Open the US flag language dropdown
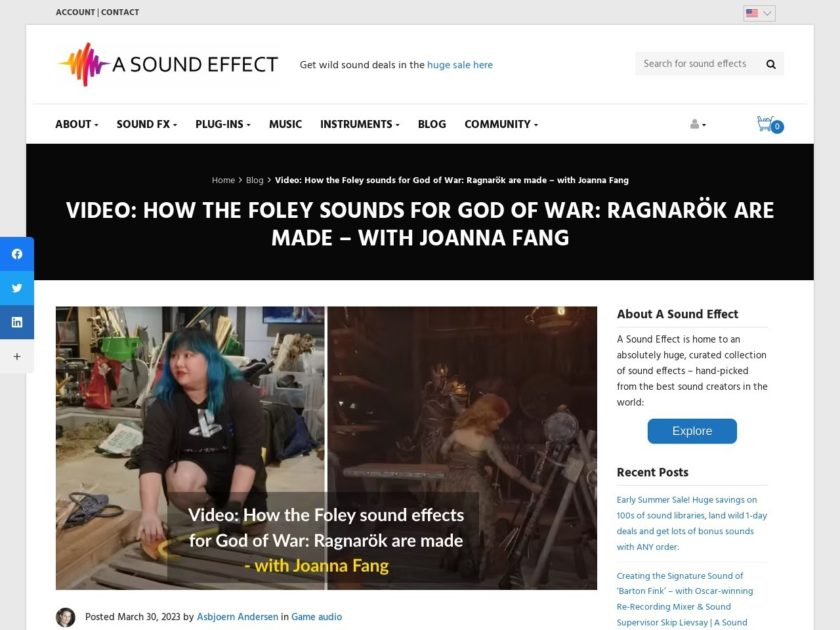Viewport: 840px width, 630px height. (759, 13)
